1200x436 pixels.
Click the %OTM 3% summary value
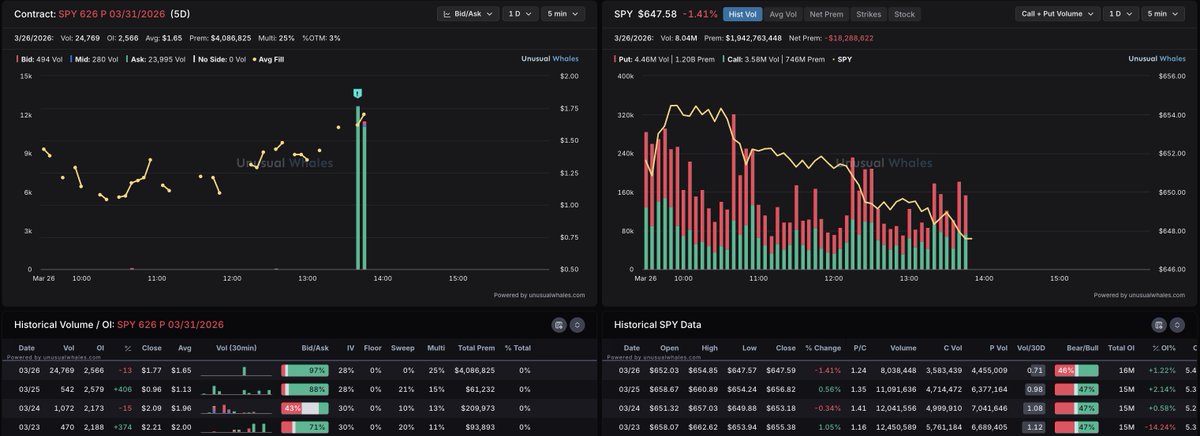click(321, 37)
